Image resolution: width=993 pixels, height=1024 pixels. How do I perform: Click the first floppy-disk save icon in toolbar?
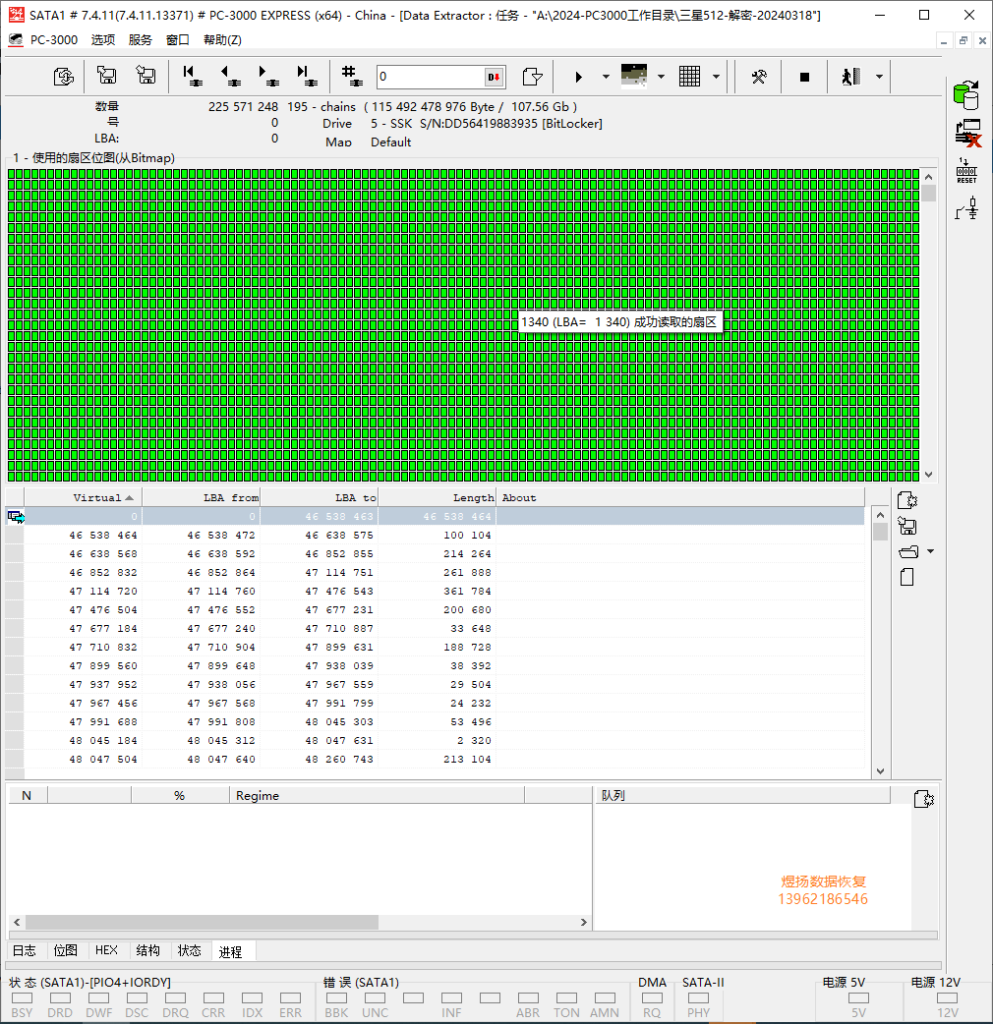click(x=106, y=76)
